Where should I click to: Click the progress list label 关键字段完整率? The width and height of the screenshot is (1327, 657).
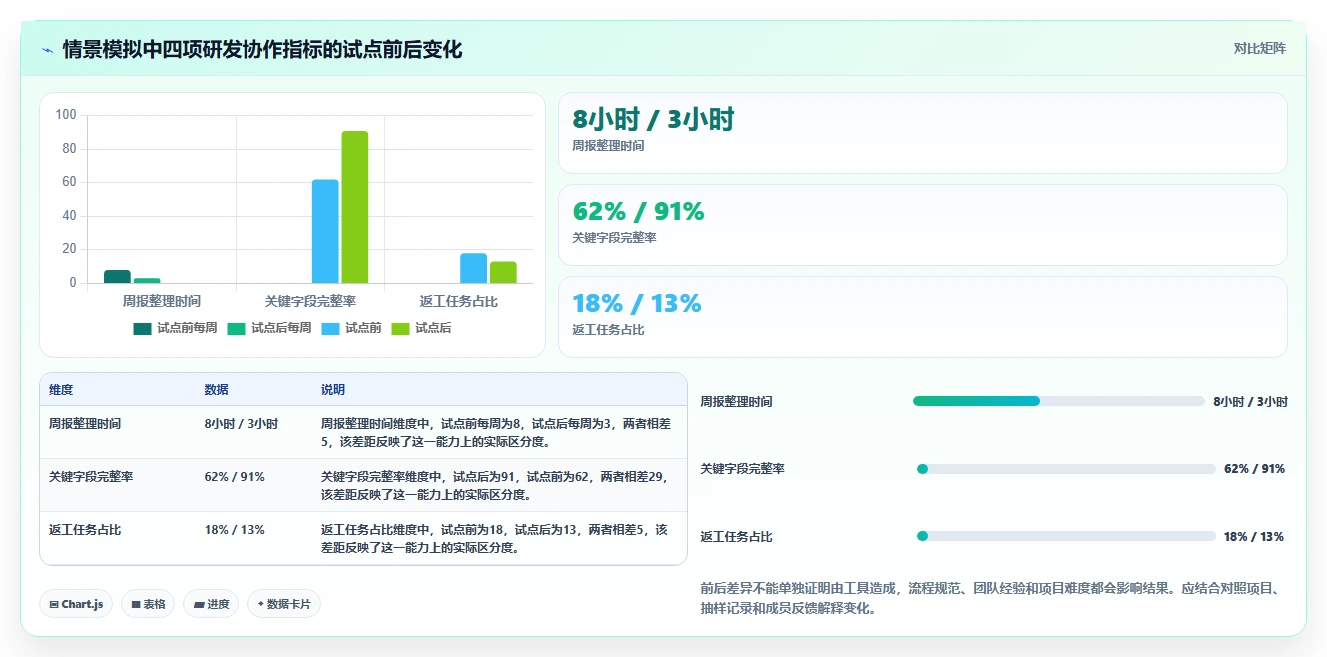point(742,469)
